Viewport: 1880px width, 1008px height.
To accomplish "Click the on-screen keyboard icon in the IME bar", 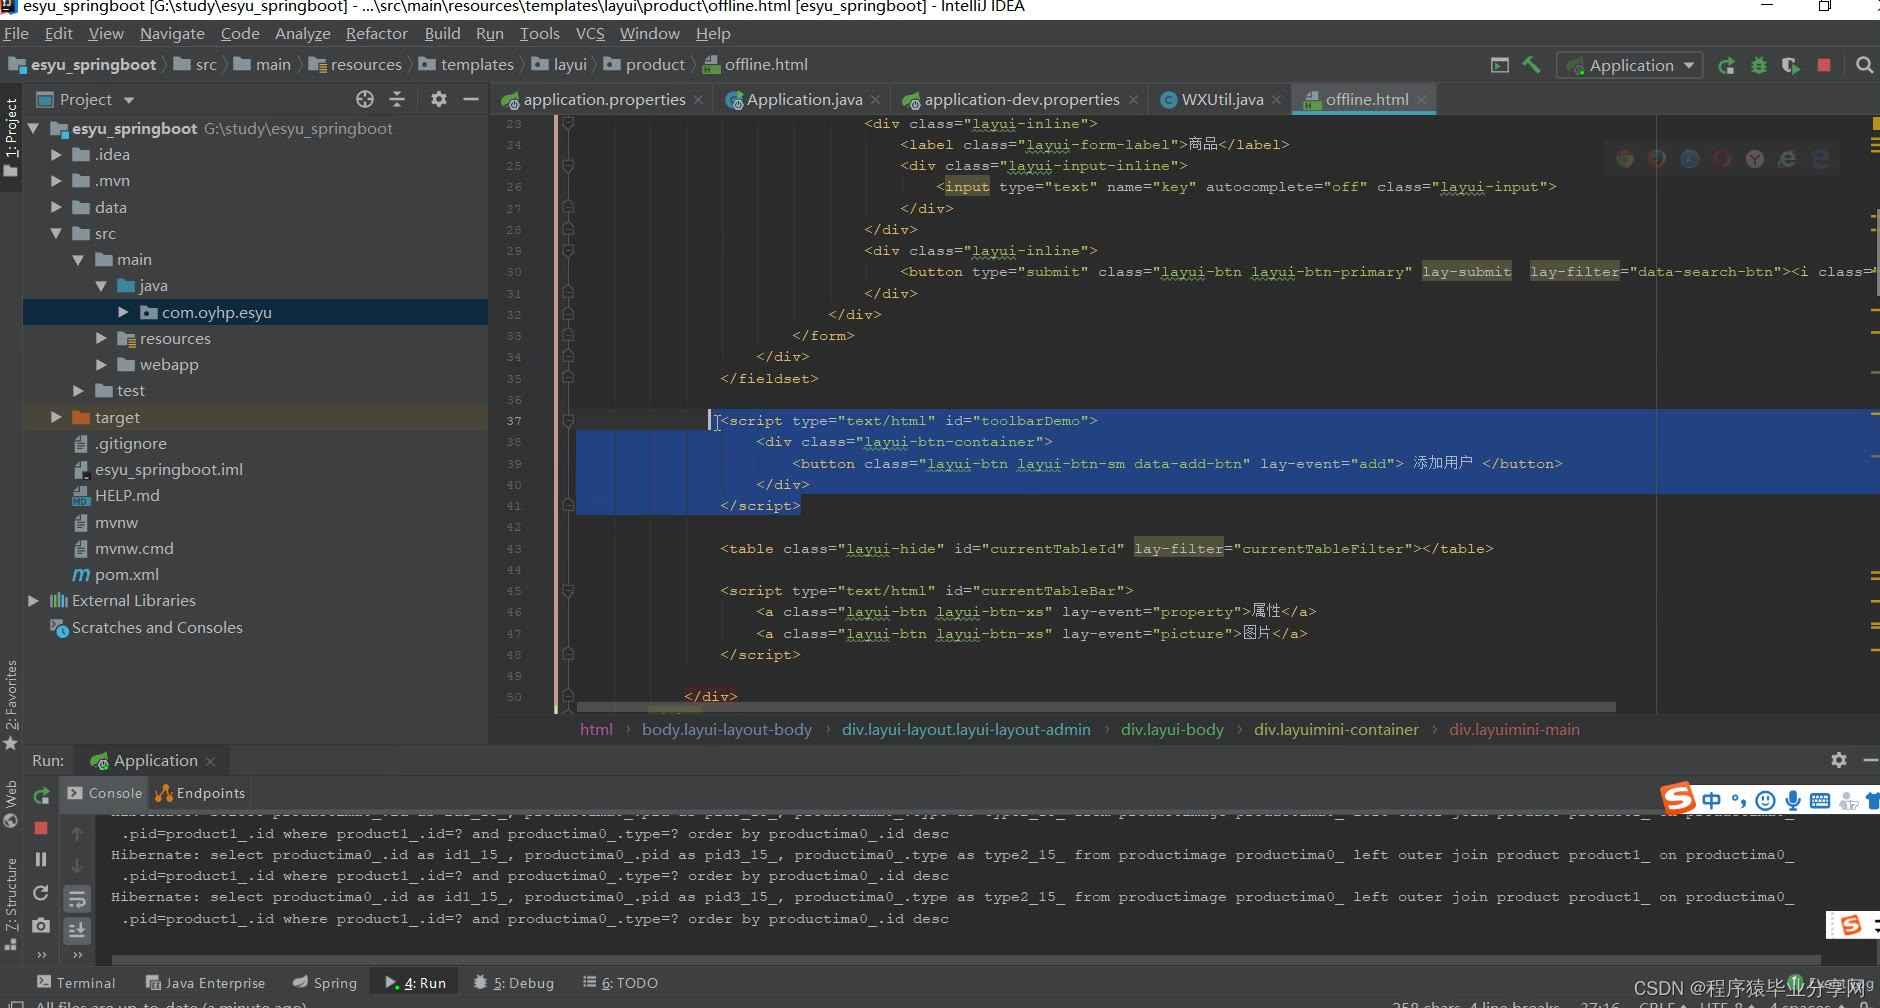I will 1820,800.
